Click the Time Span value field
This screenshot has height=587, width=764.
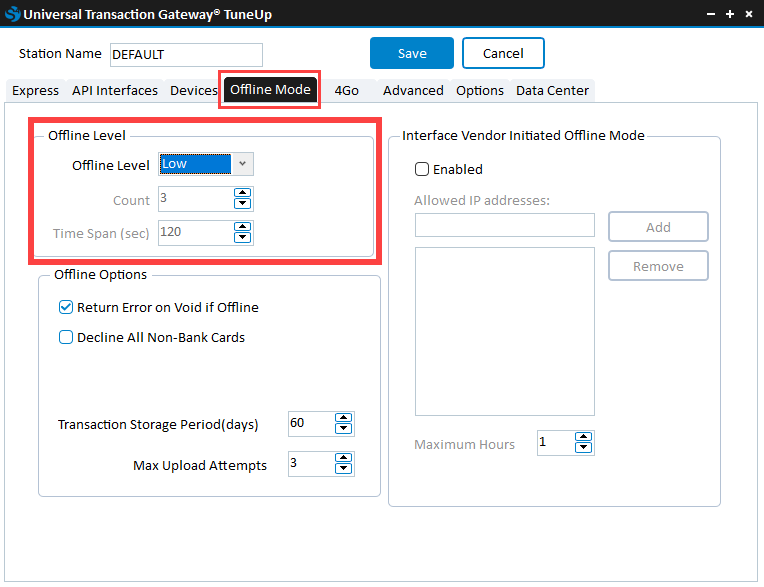(x=196, y=233)
